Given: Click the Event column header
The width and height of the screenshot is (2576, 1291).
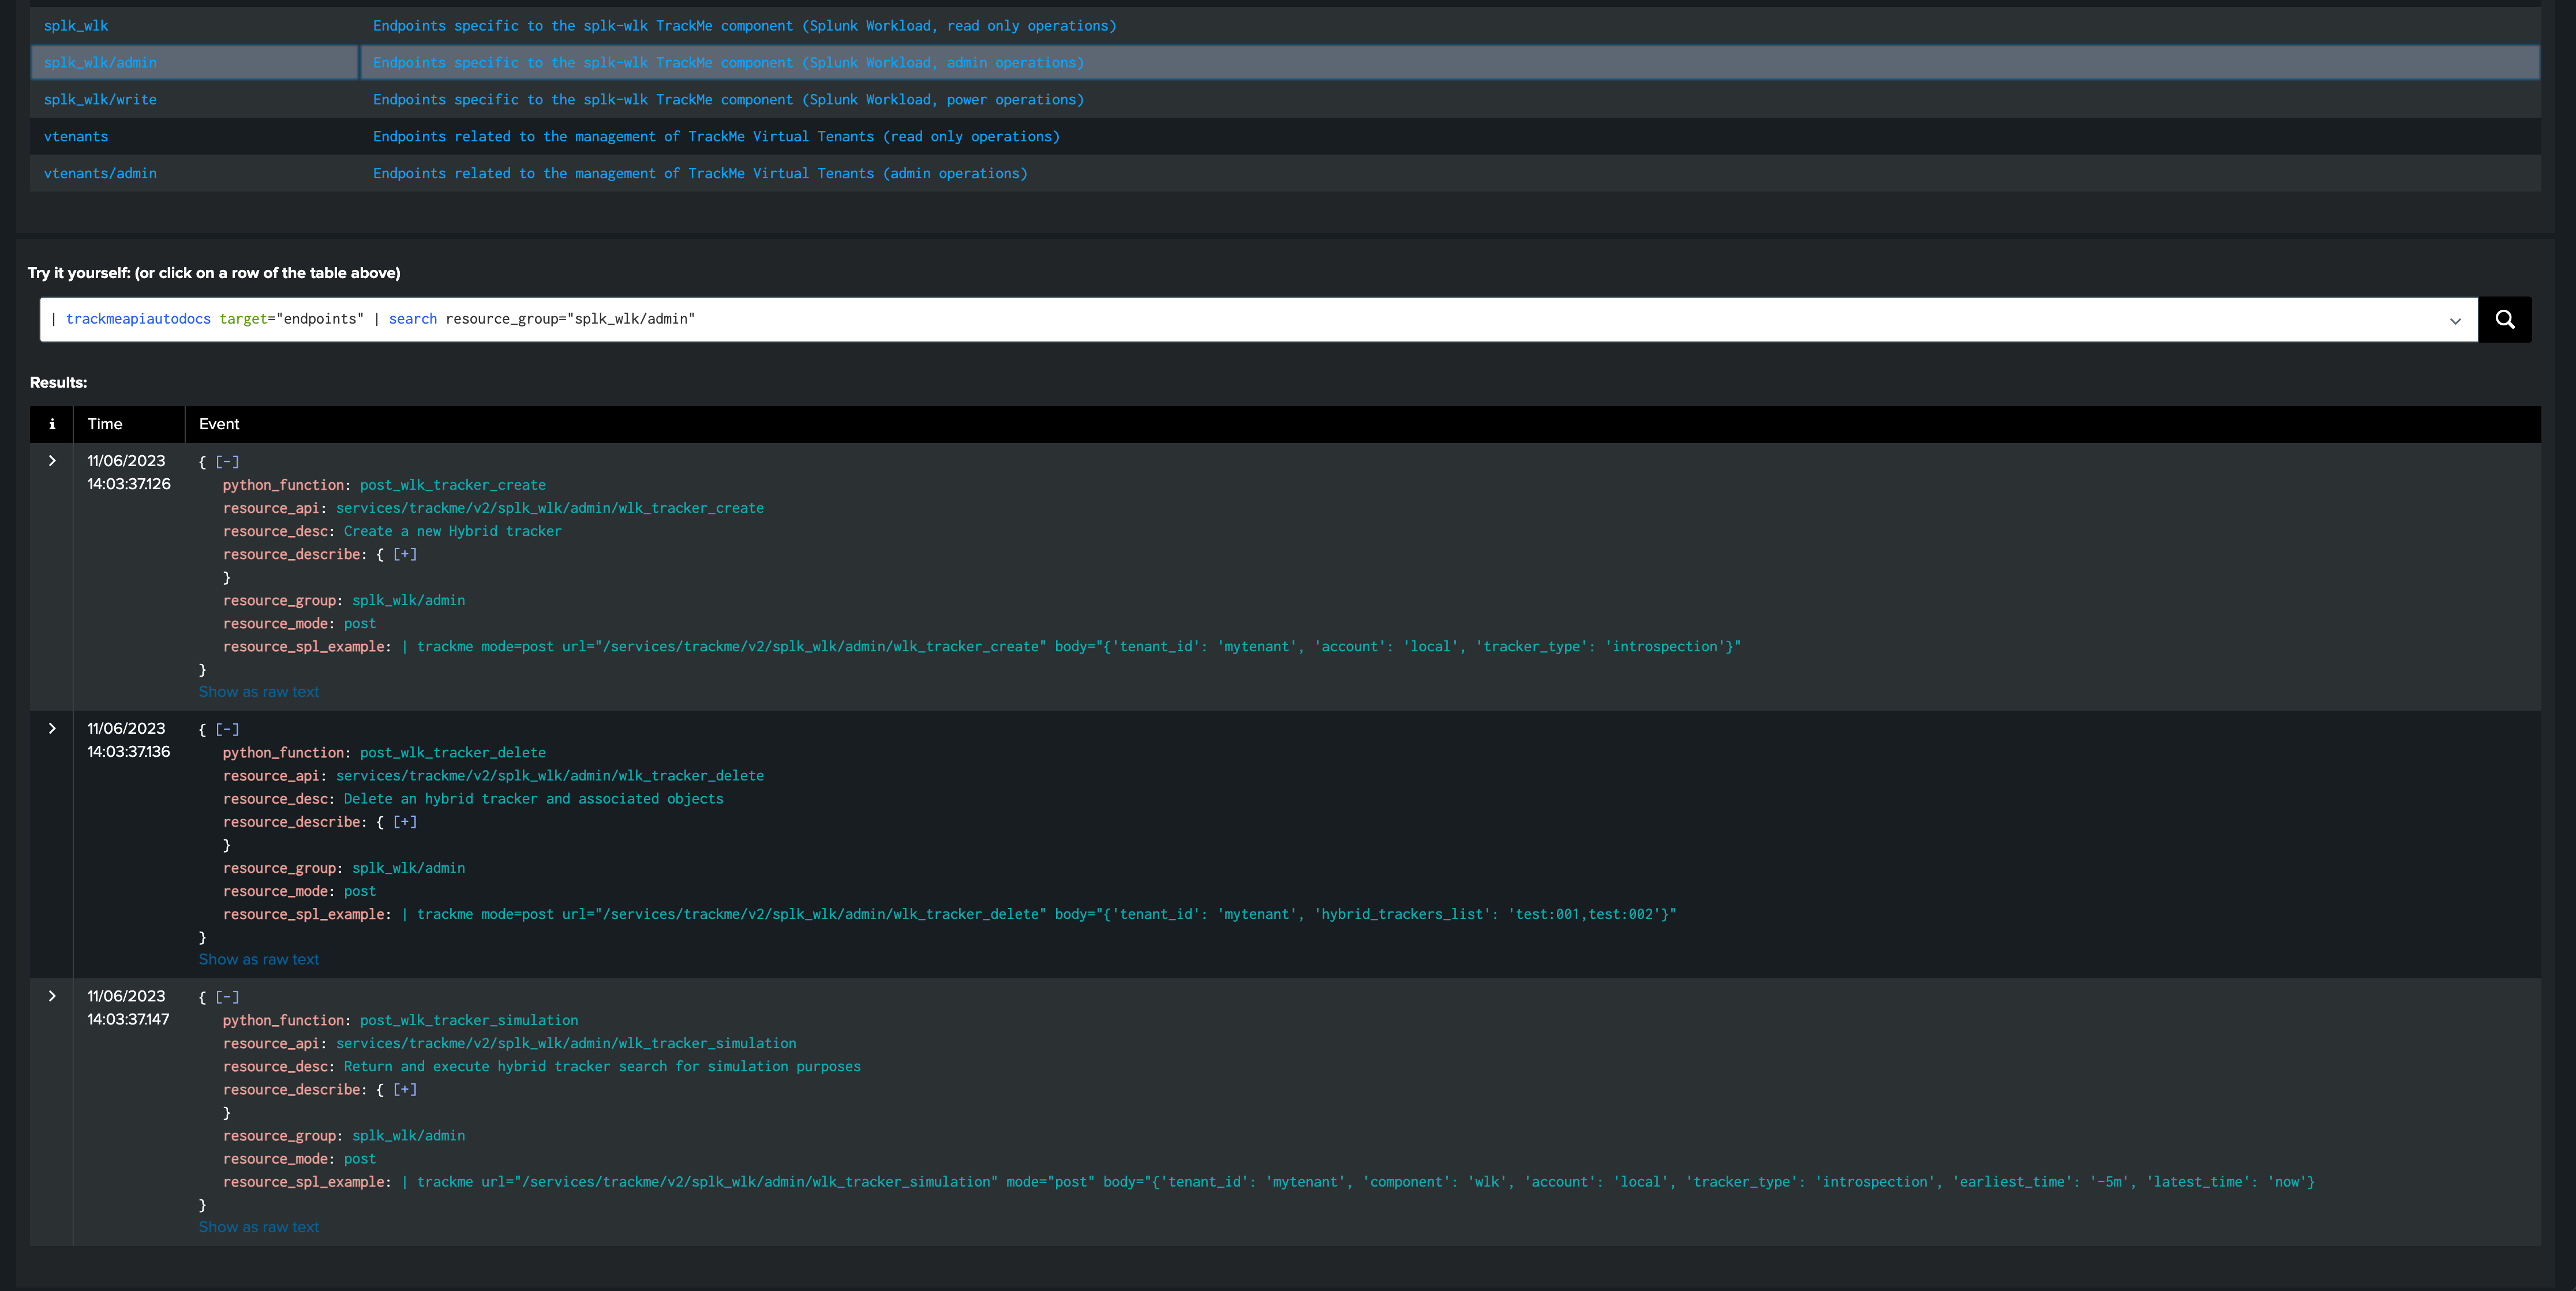Looking at the screenshot, I should click(x=219, y=424).
